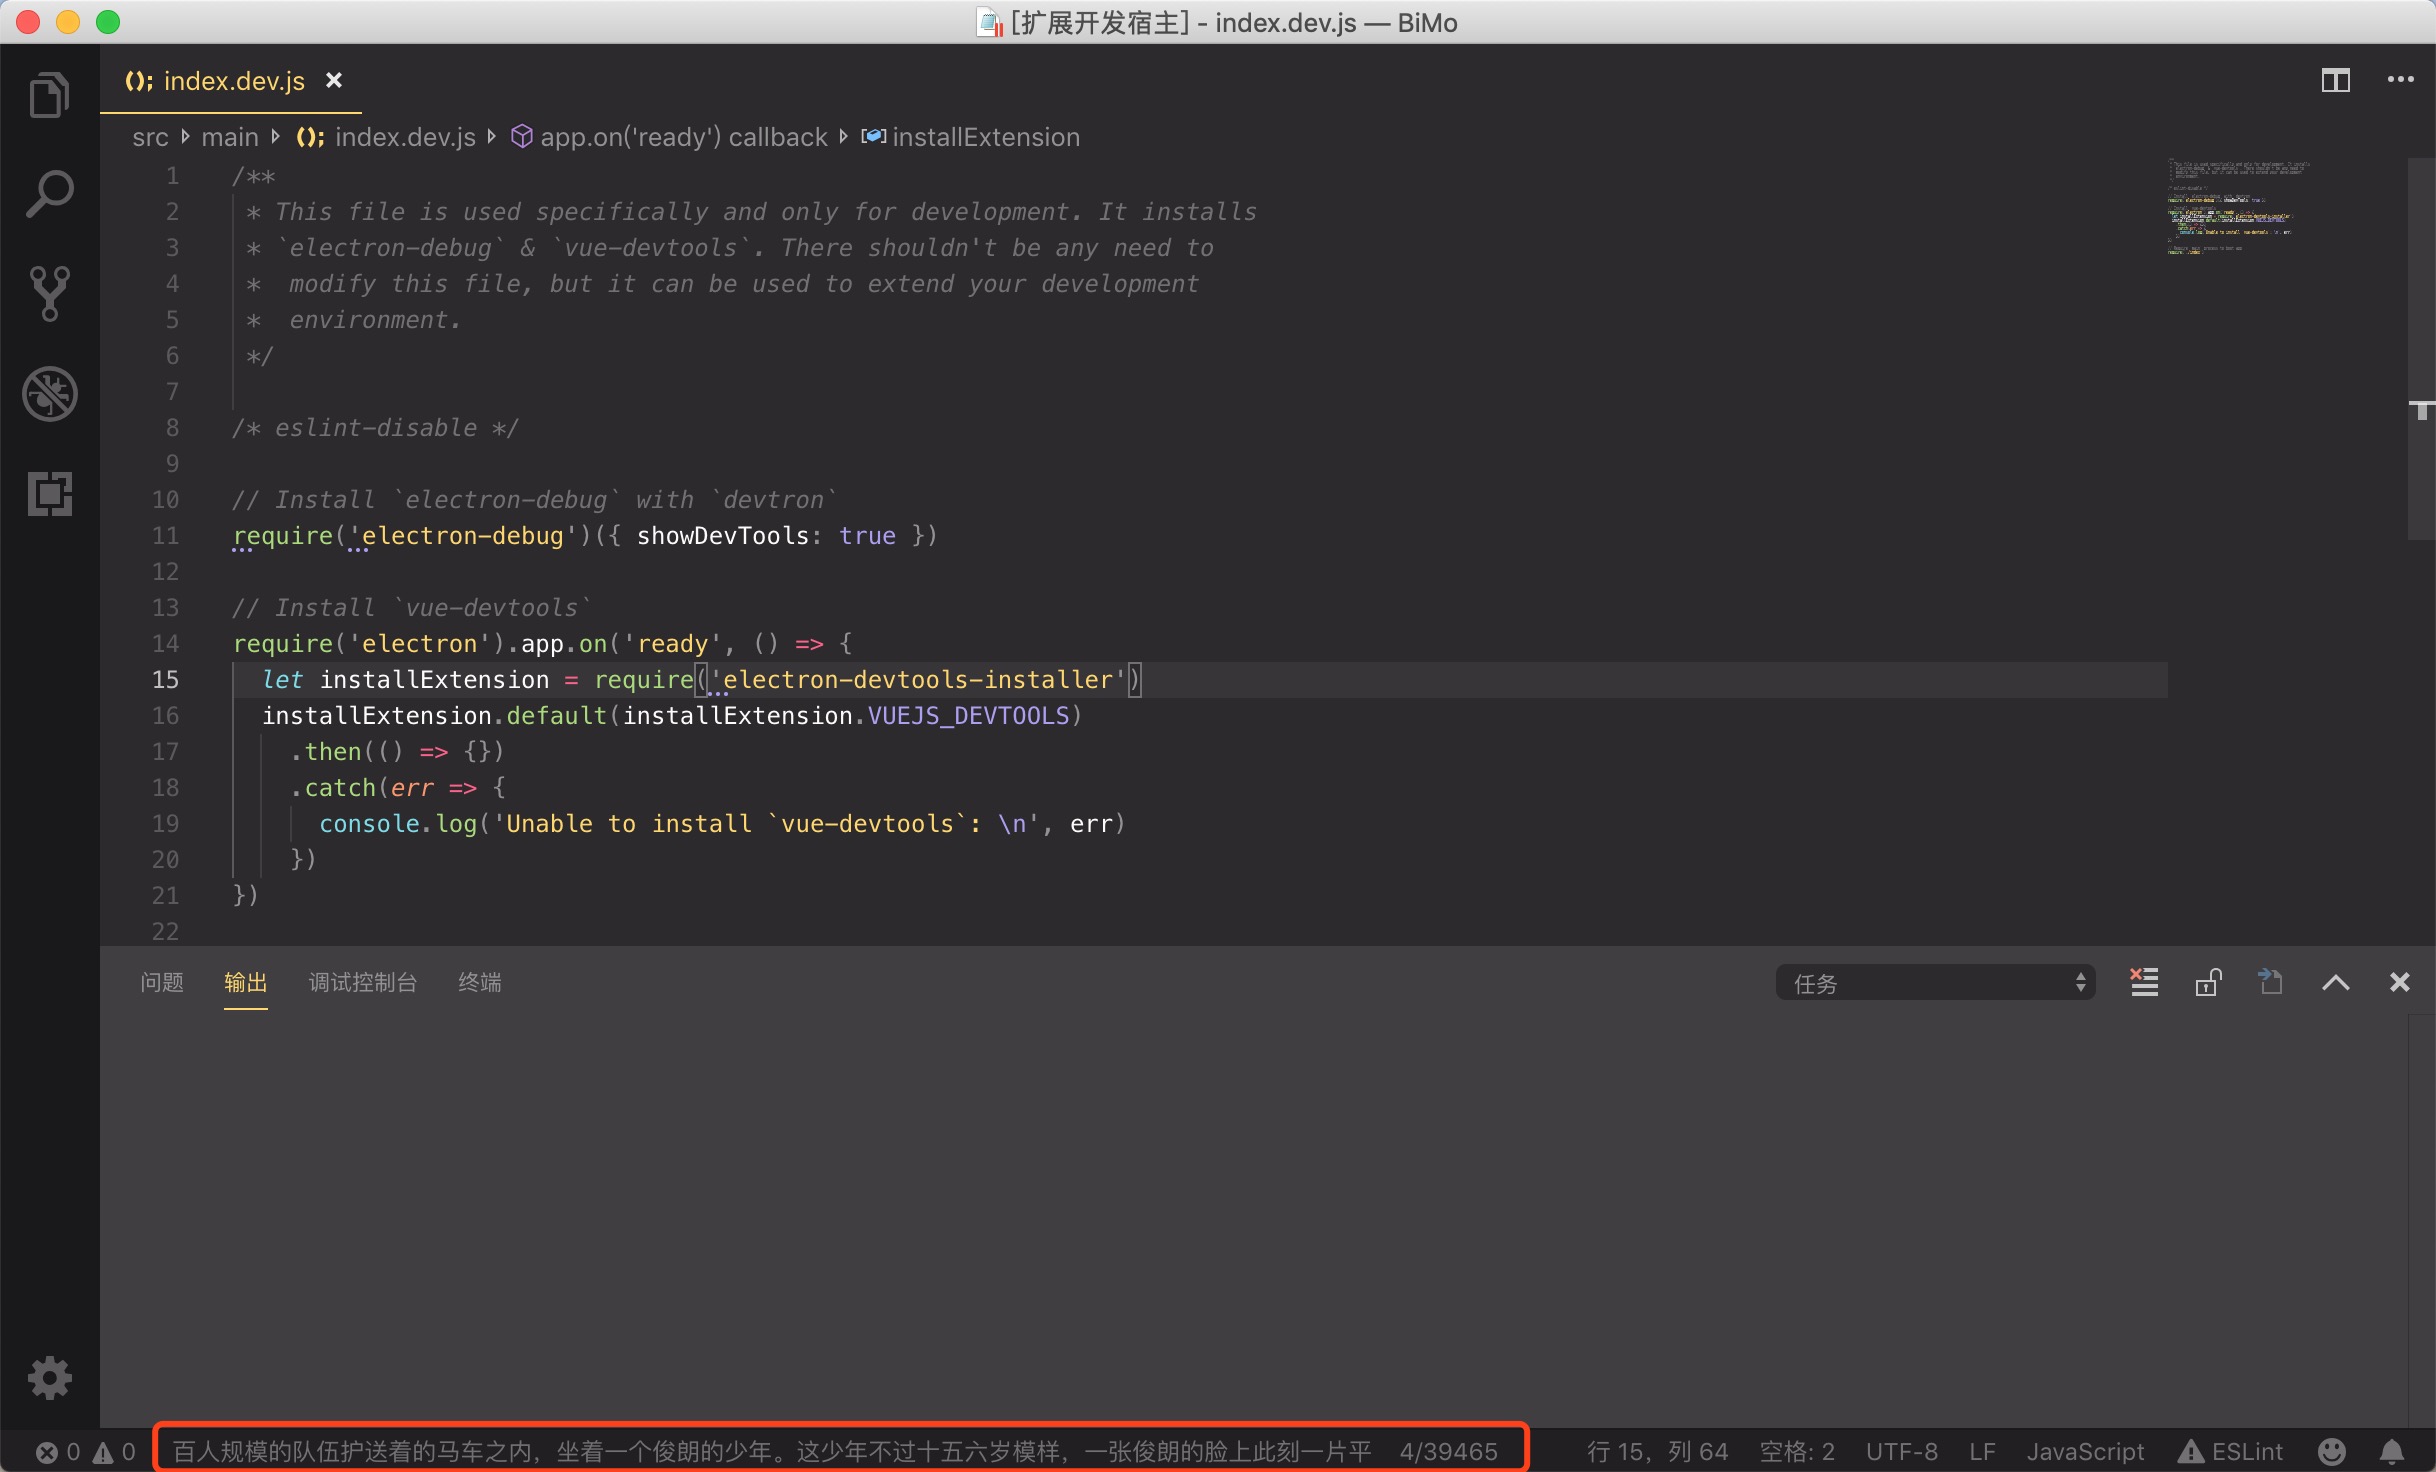2436x1472 pixels.
Task: Open the Debug view icon
Action: [49, 393]
